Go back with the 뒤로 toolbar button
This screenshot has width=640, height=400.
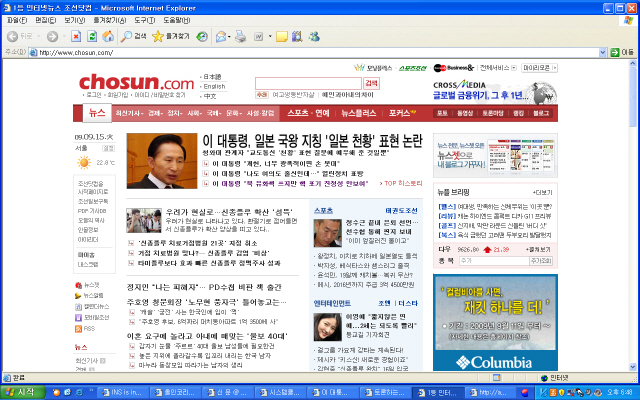(20, 37)
